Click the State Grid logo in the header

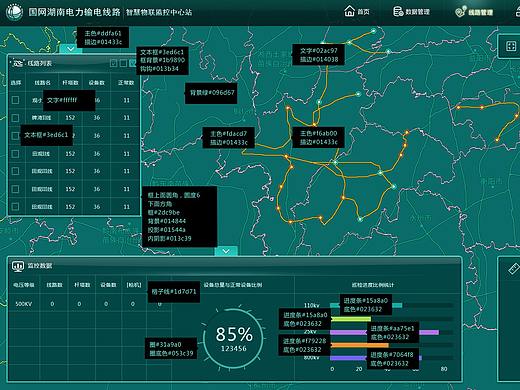14,12
